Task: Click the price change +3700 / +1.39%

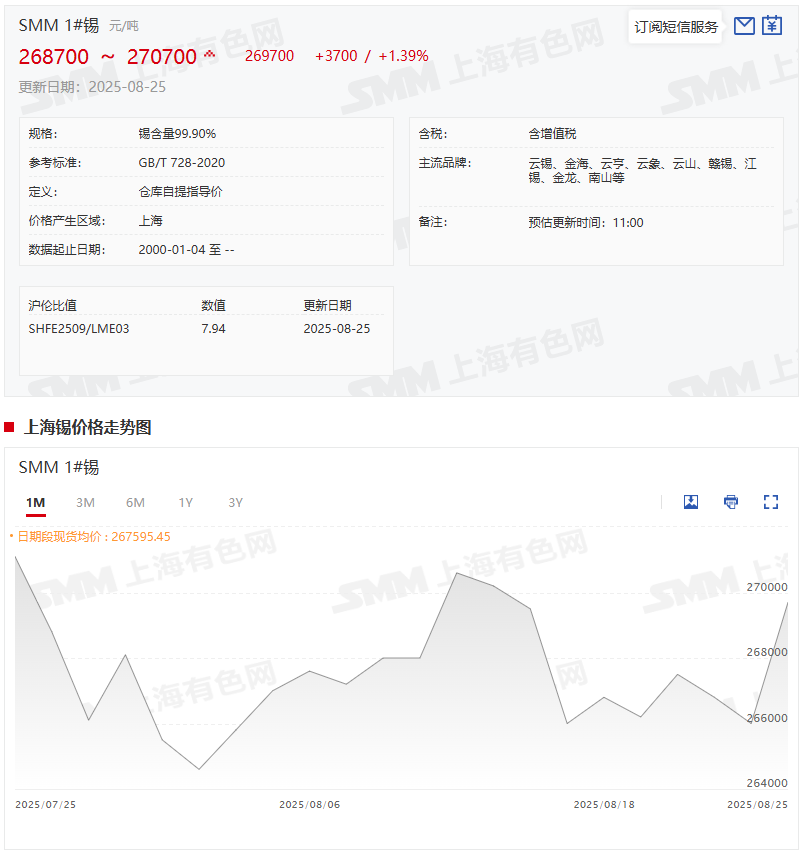Action: click(x=371, y=56)
